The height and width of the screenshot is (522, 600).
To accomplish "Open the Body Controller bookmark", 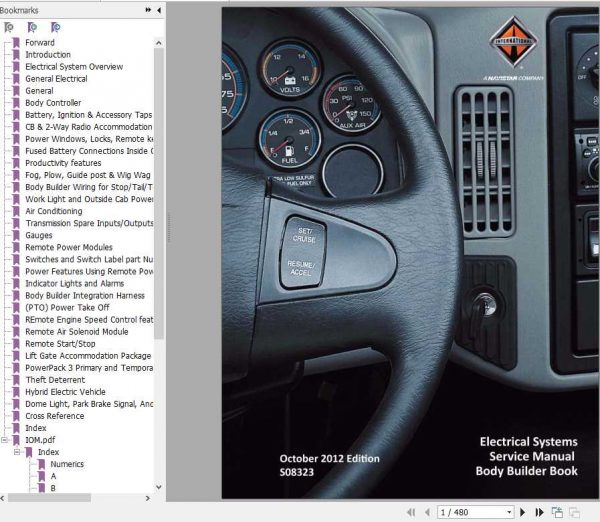I will pyautogui.click(x=53, y=103).
